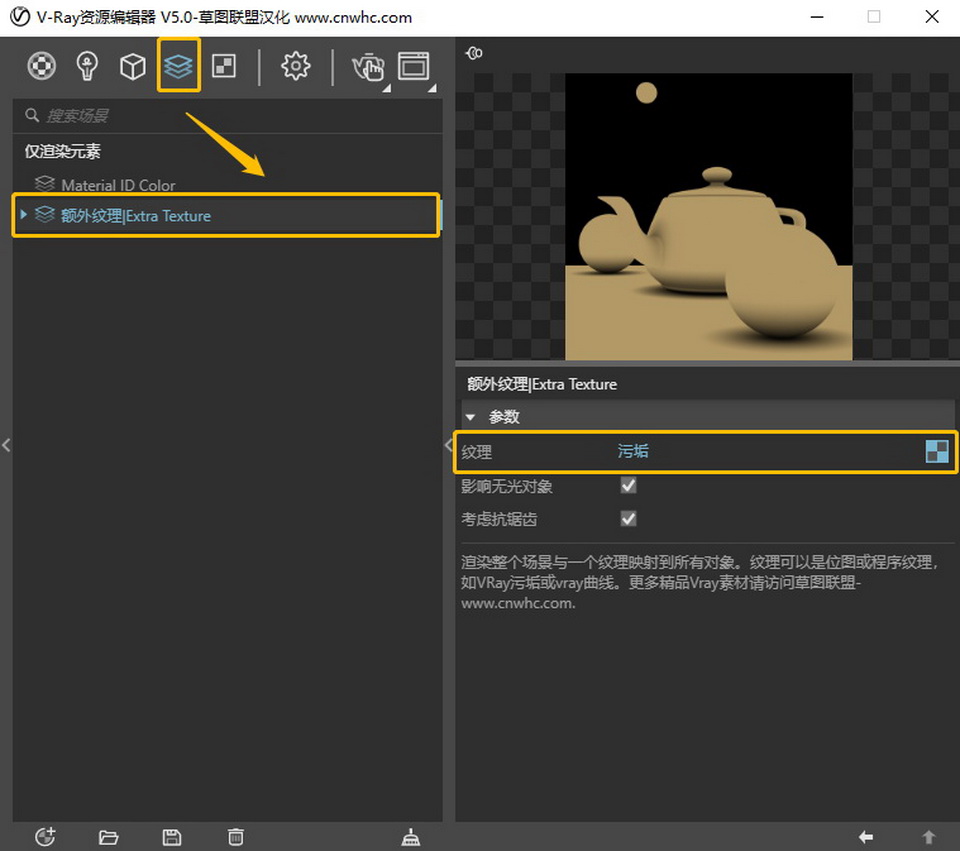Open the Render Elements layers icon

click(178, 66)
